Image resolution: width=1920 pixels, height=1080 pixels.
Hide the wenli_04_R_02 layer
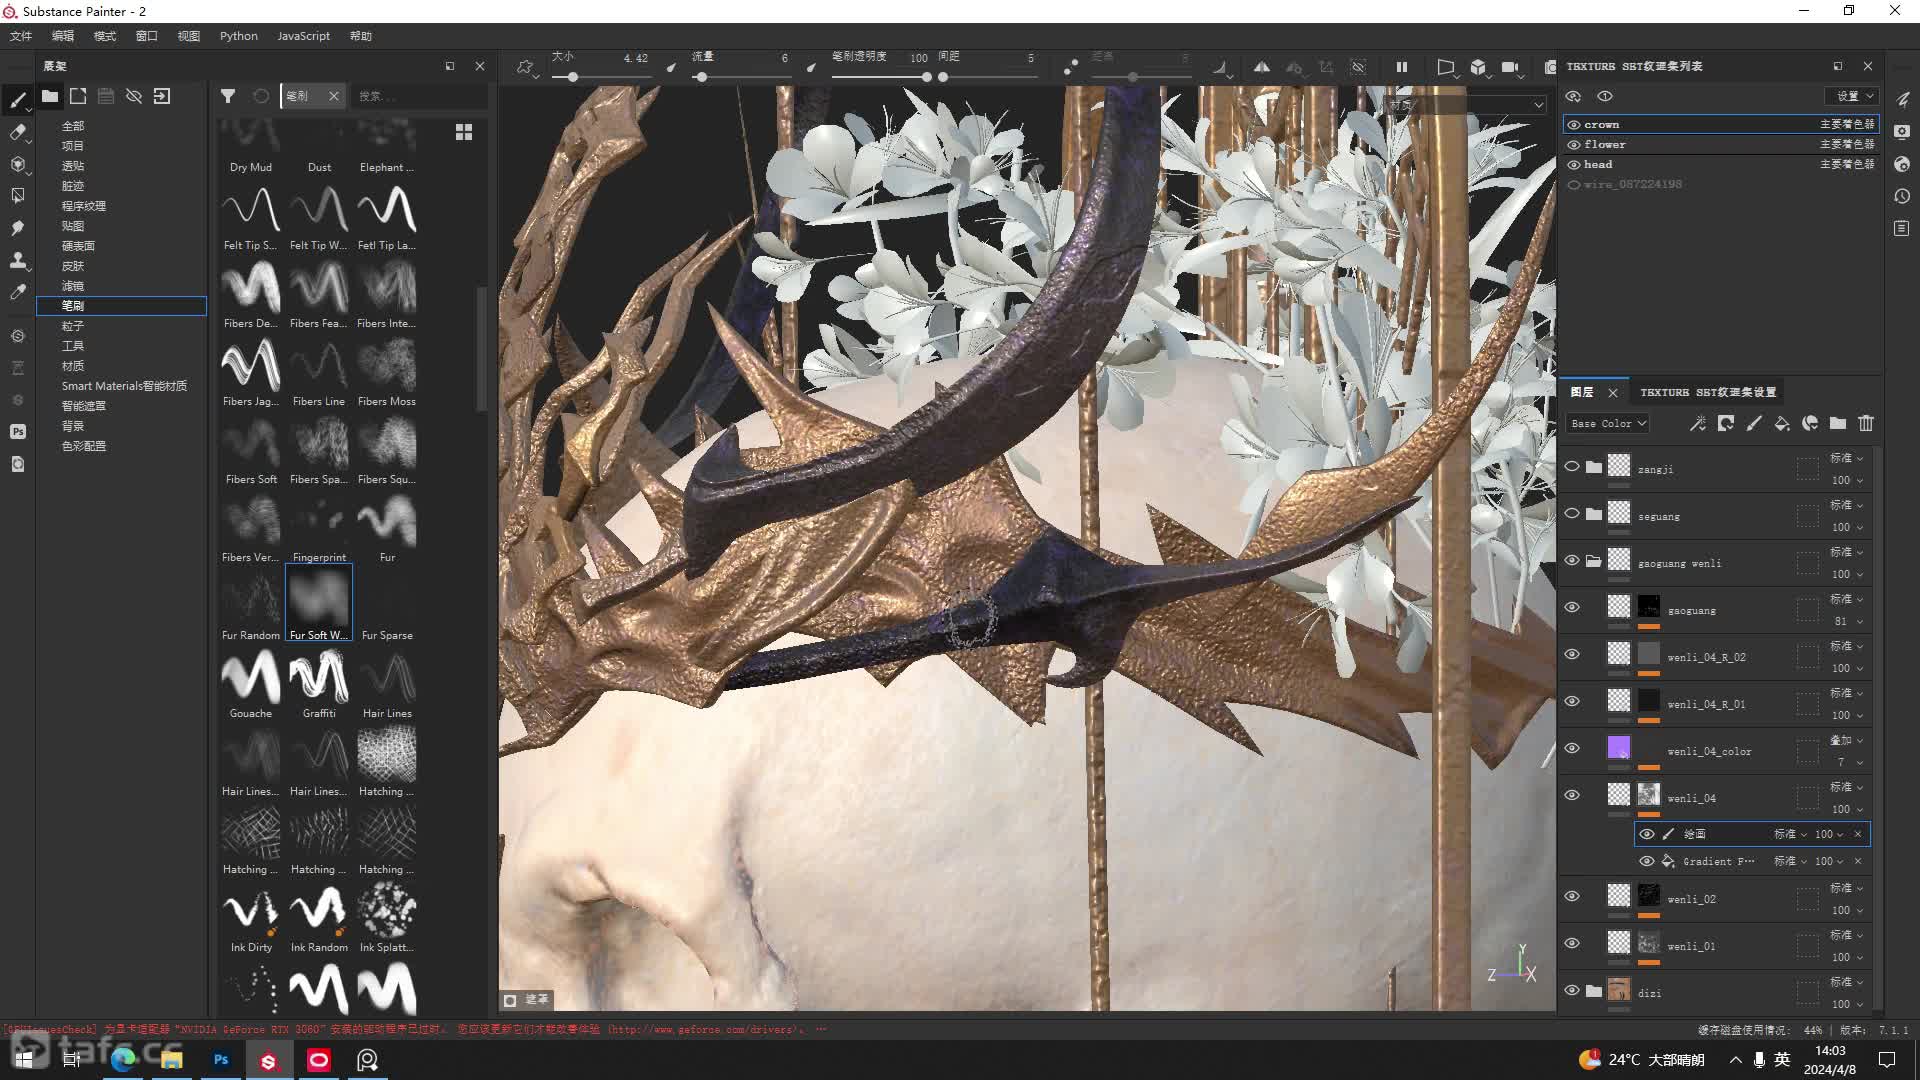(1572, 655)
